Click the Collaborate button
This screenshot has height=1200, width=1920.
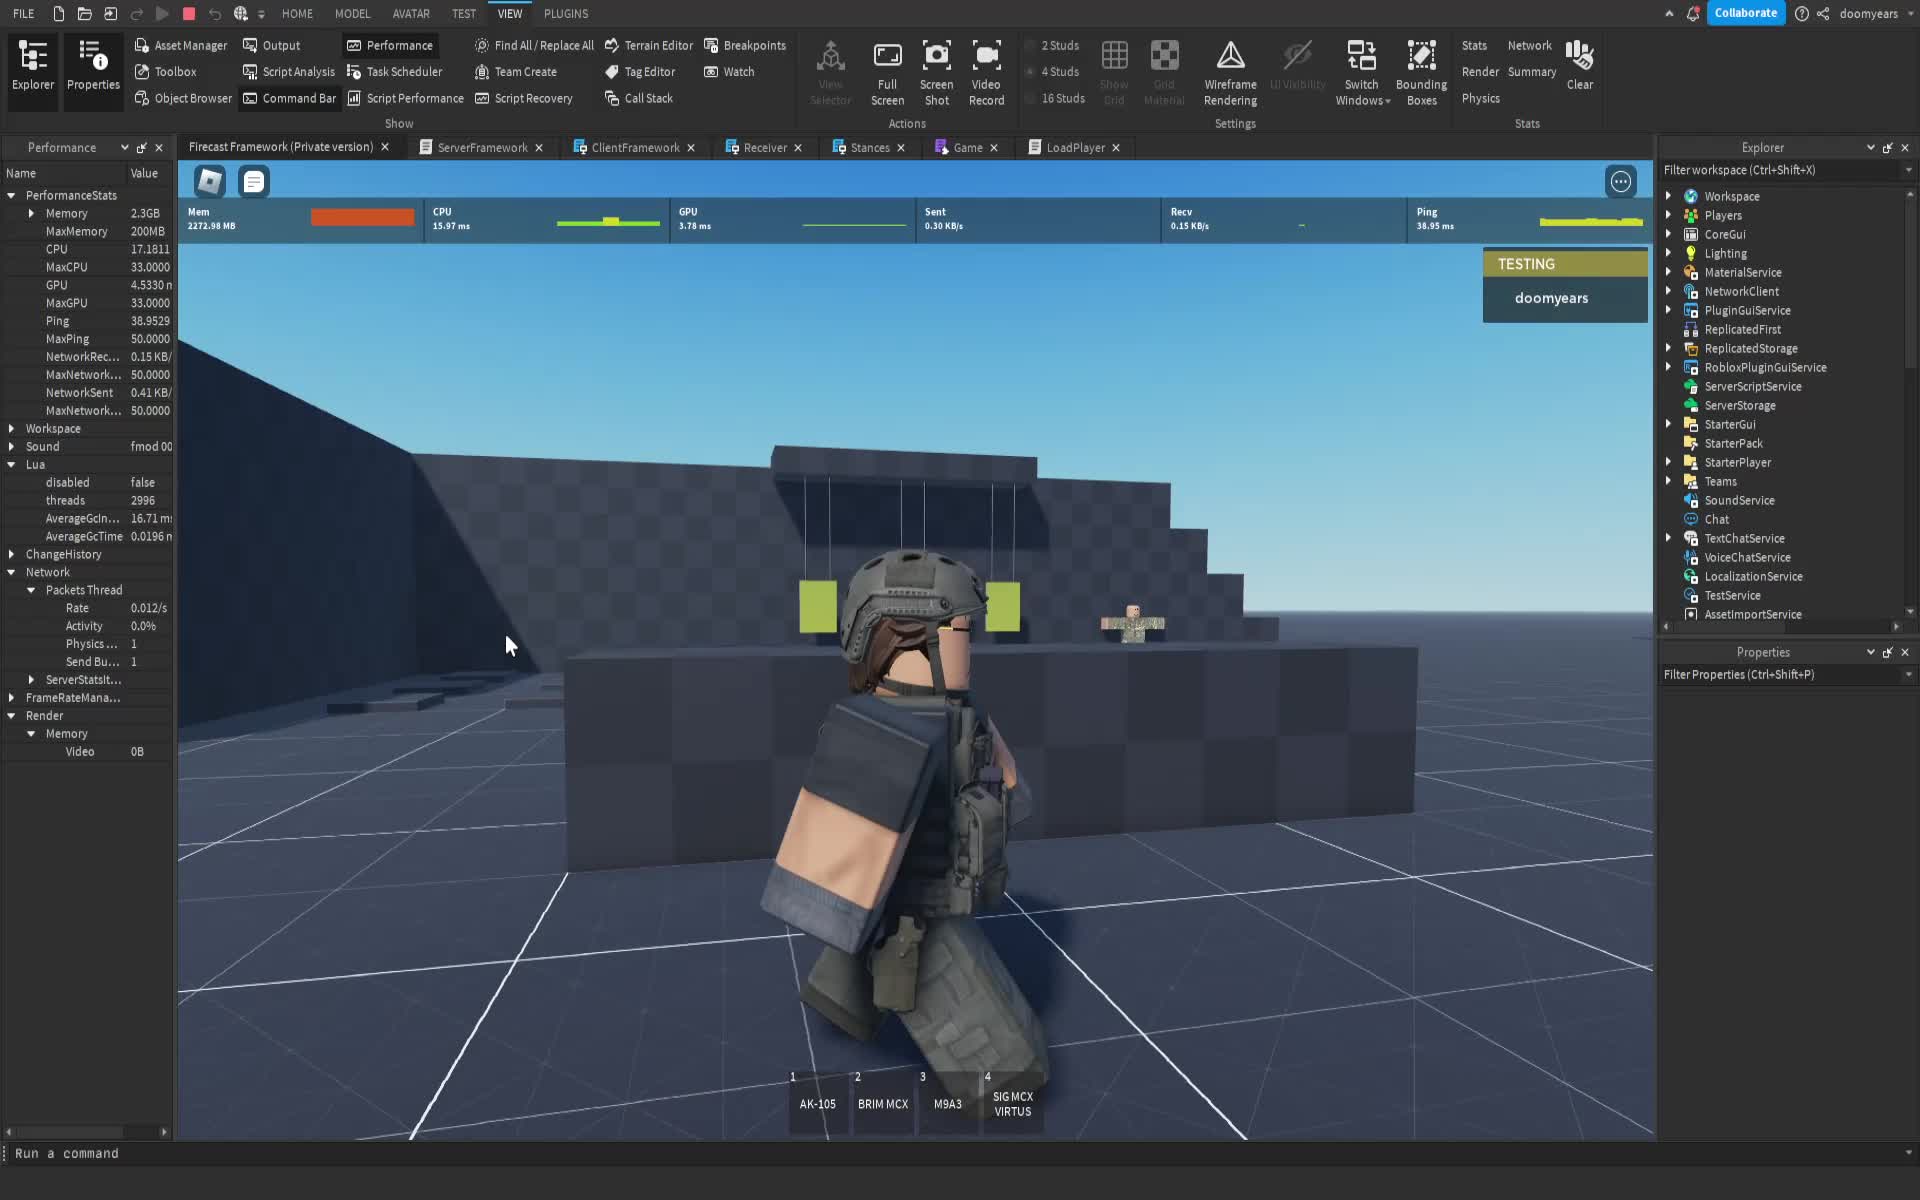pyautogui.click(x=1746, y=13)
